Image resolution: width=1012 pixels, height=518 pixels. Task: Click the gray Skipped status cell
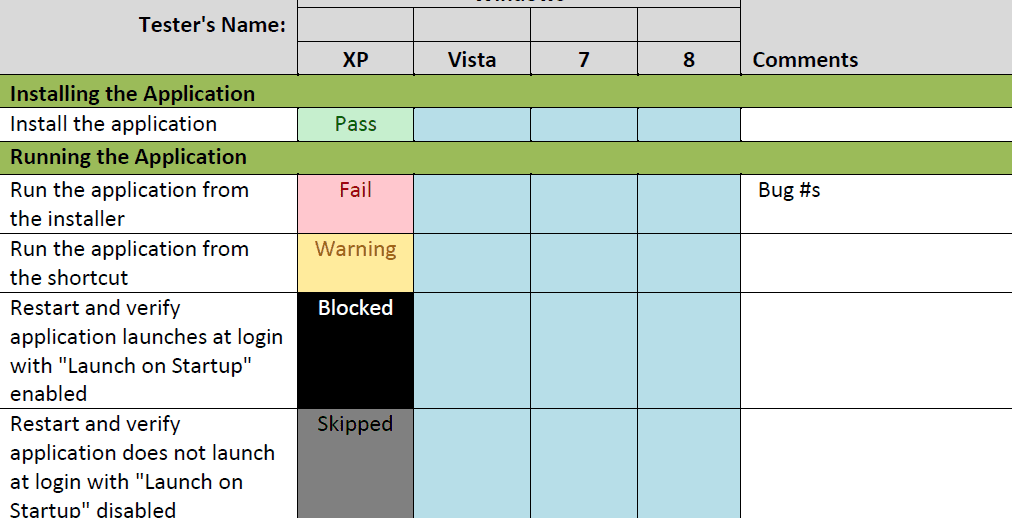[x=356, y=464]
